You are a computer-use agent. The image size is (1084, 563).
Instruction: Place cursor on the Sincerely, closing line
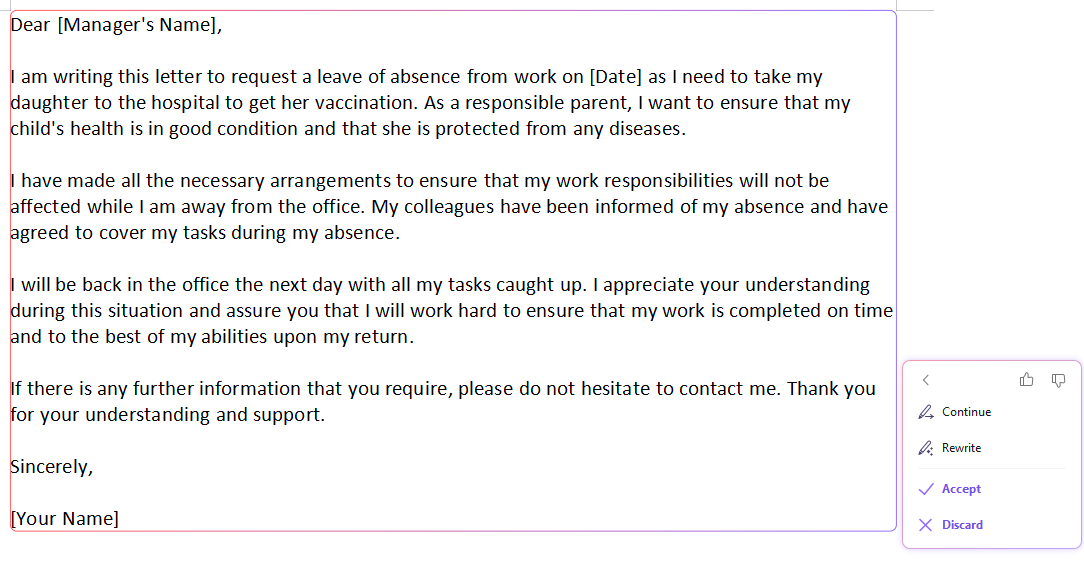(52, 467)
